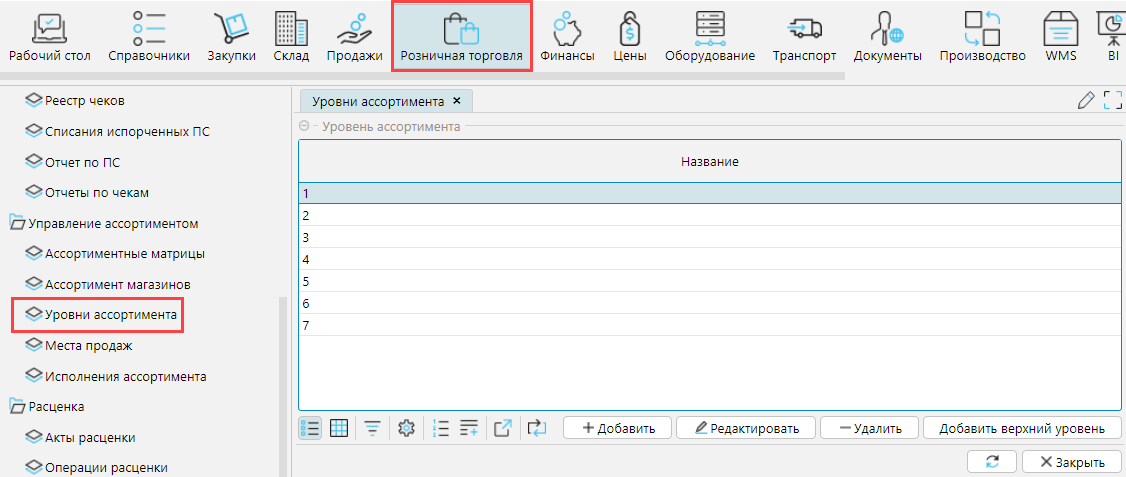Click the Добавить button
This screenshot has width=1126, height=477.
tap(618, 428)
